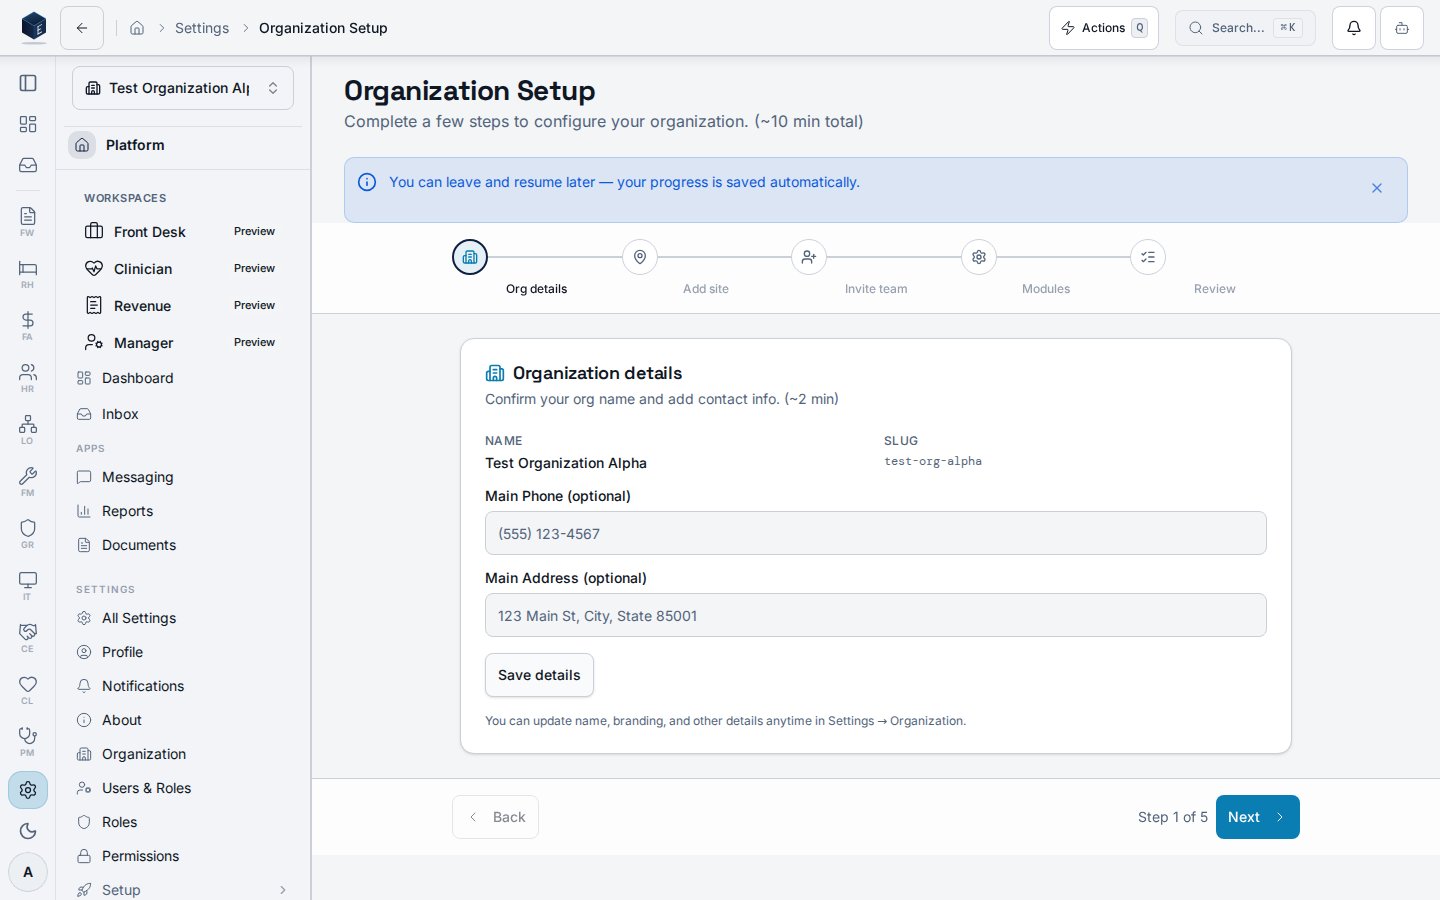The width and height of the screenshot is (1440, 900).
Task: Open Roles settings
Action: point(183,822)
